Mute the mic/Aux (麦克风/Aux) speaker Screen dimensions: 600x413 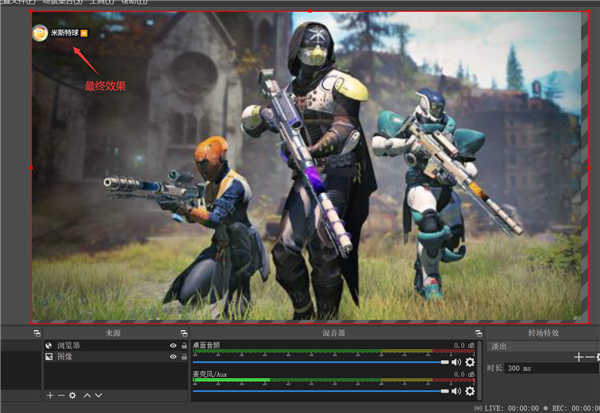(x=456, y=390)
